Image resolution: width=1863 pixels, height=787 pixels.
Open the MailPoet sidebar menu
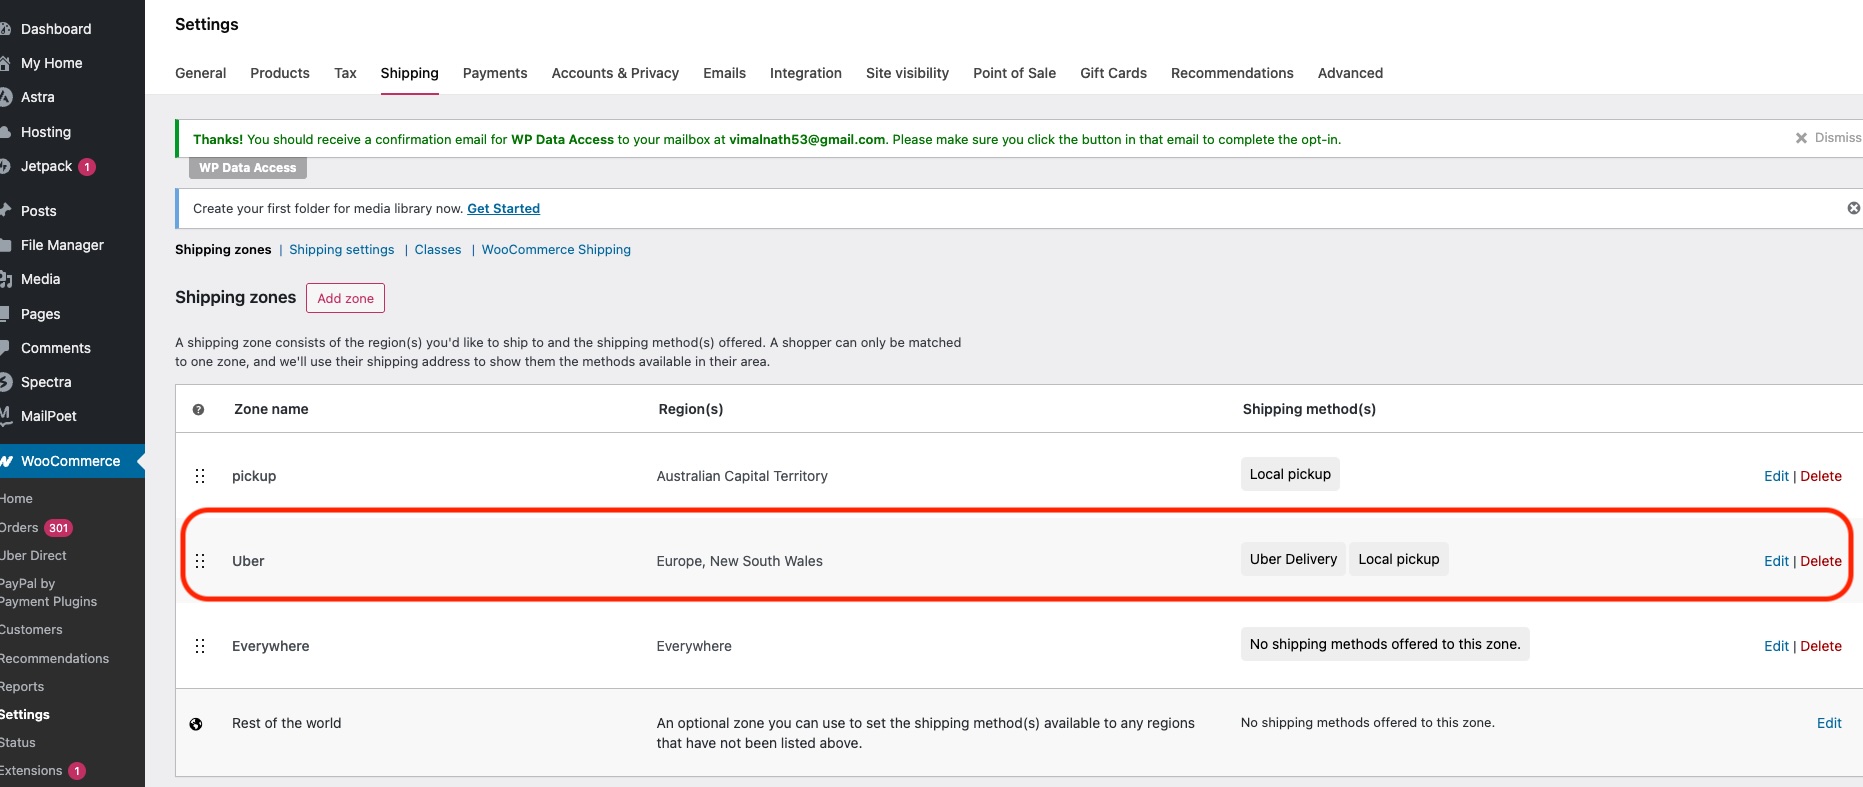pyautogui.click(x=48, y=416)
